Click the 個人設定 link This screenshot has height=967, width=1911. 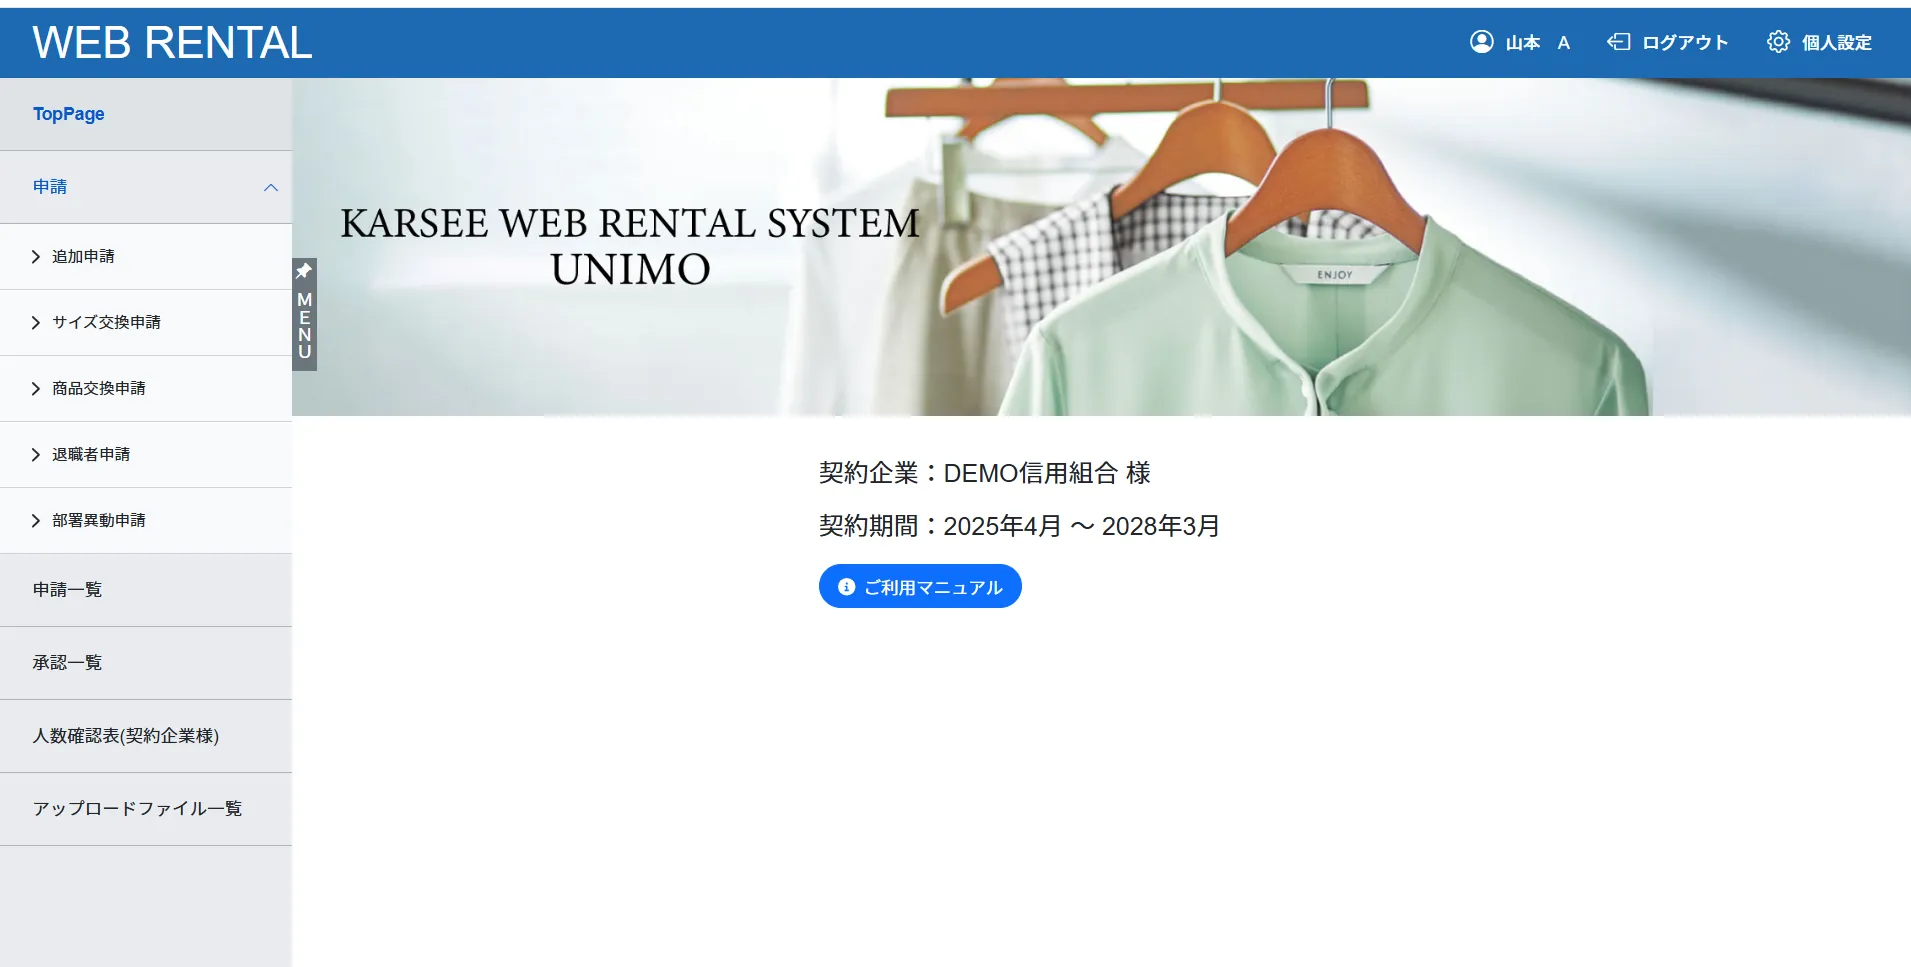tap(1836, 42)
